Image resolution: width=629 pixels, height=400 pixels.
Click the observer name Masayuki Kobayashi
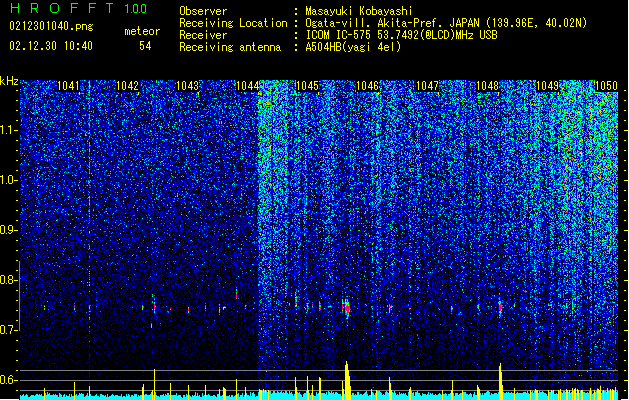point(359,11)
